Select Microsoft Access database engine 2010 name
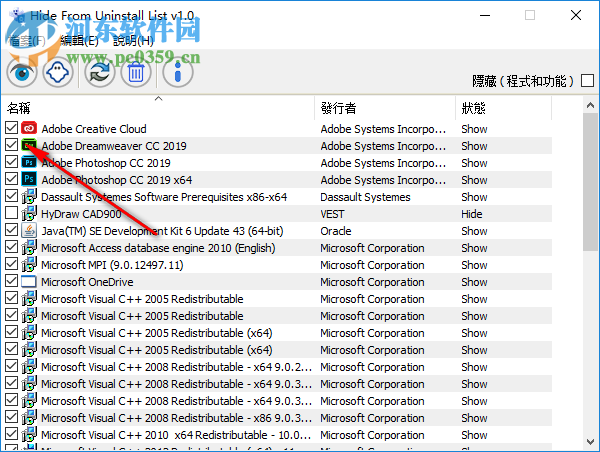This screenshot has width=600, height=452. click(158, 248)
